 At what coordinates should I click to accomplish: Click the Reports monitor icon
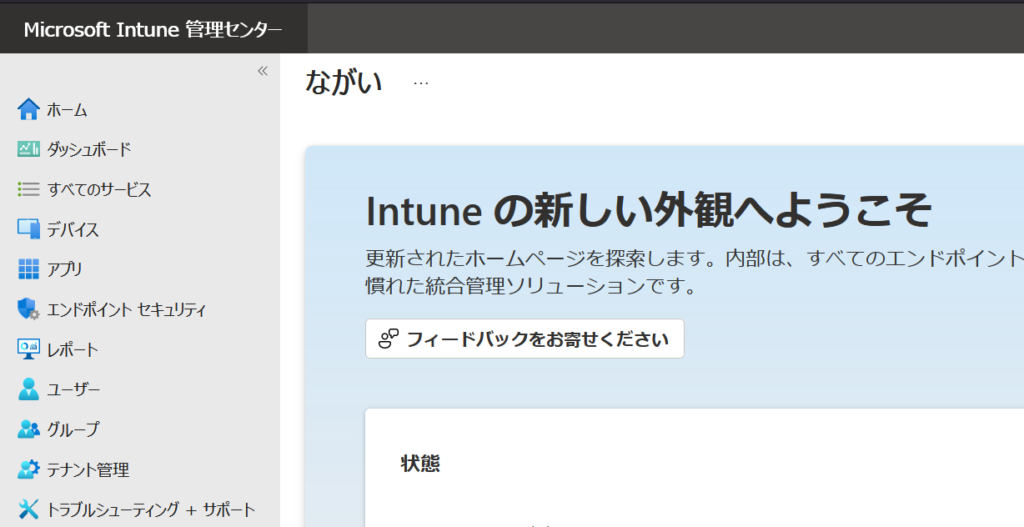(x=28, y=349)
